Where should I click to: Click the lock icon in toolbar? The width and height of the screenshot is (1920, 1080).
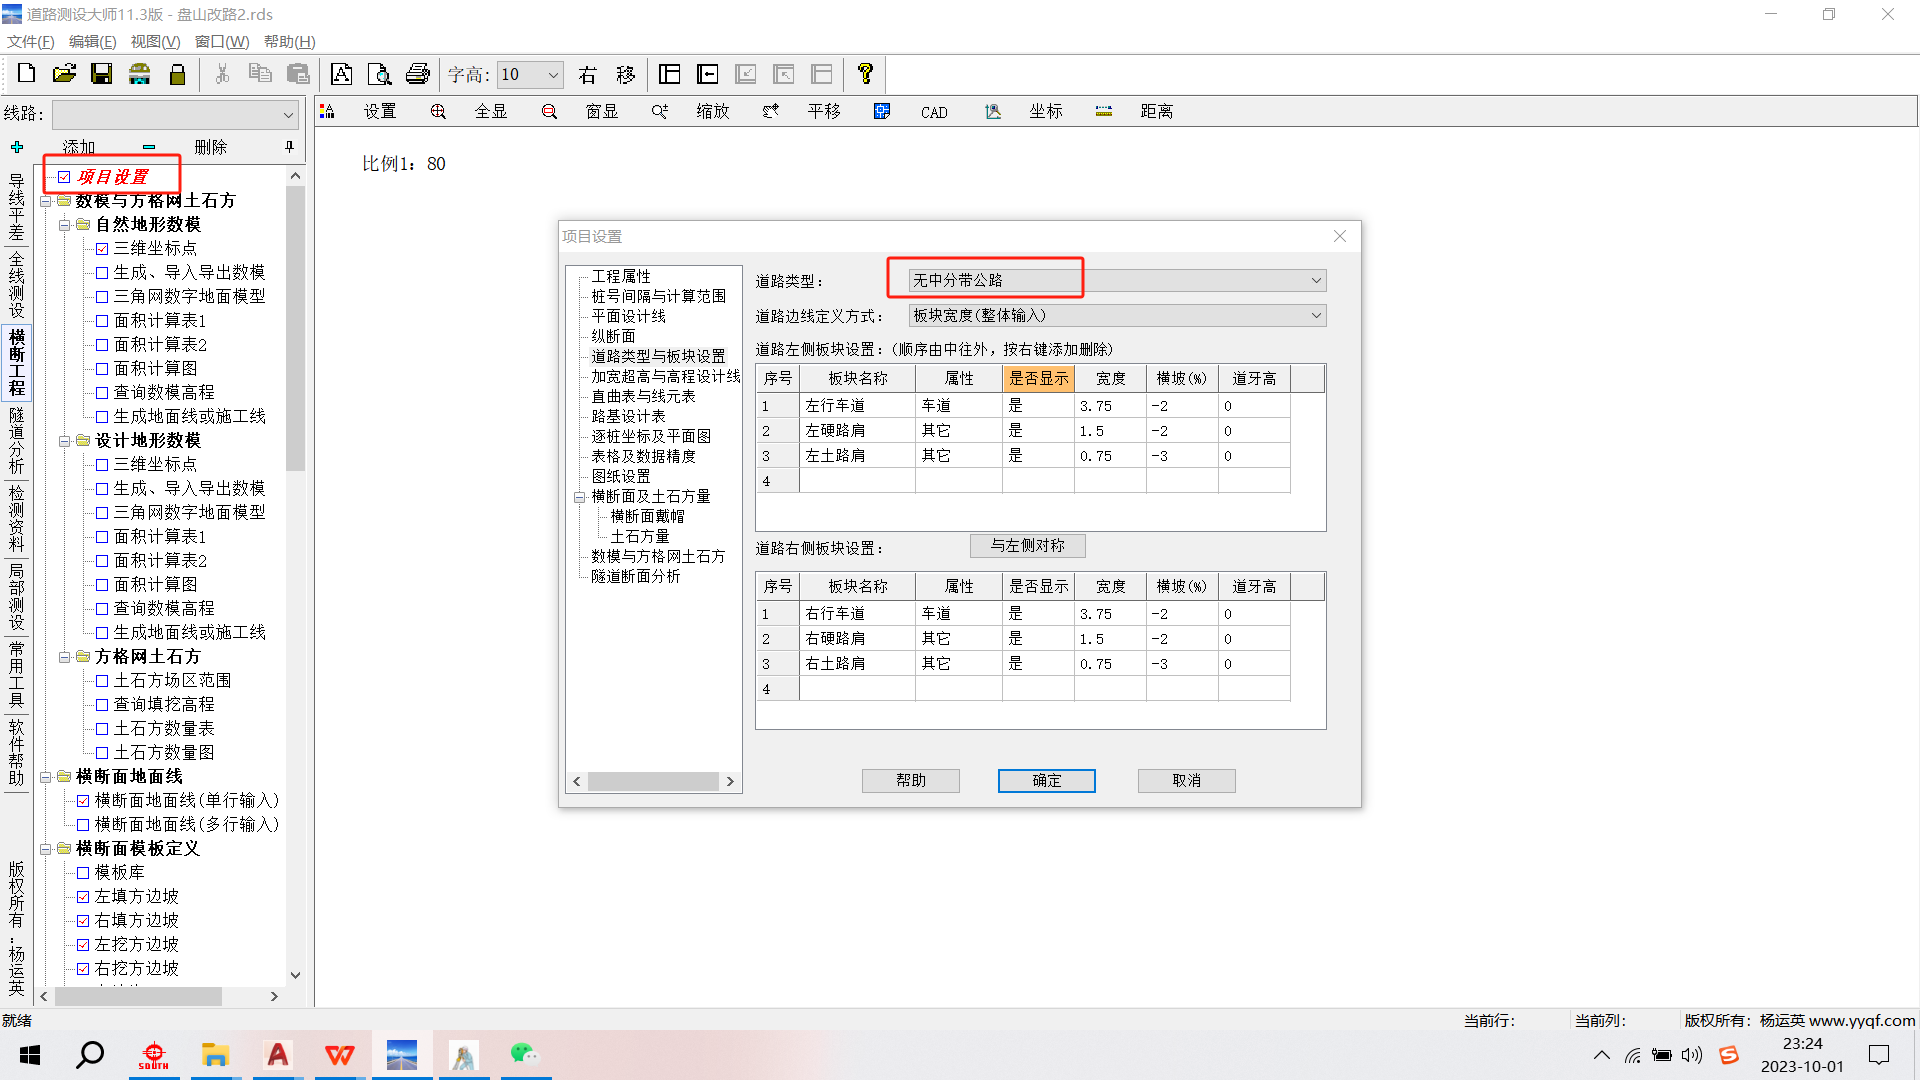[x=177, y=74]
